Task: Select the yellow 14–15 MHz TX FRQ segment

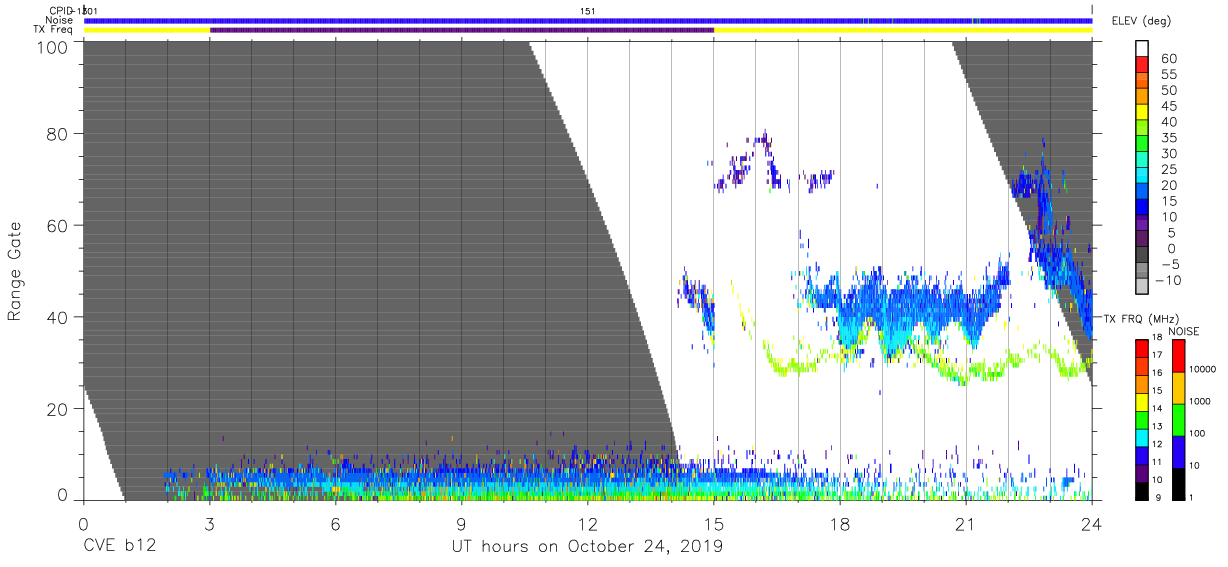Action: (x=1142, y=402)
